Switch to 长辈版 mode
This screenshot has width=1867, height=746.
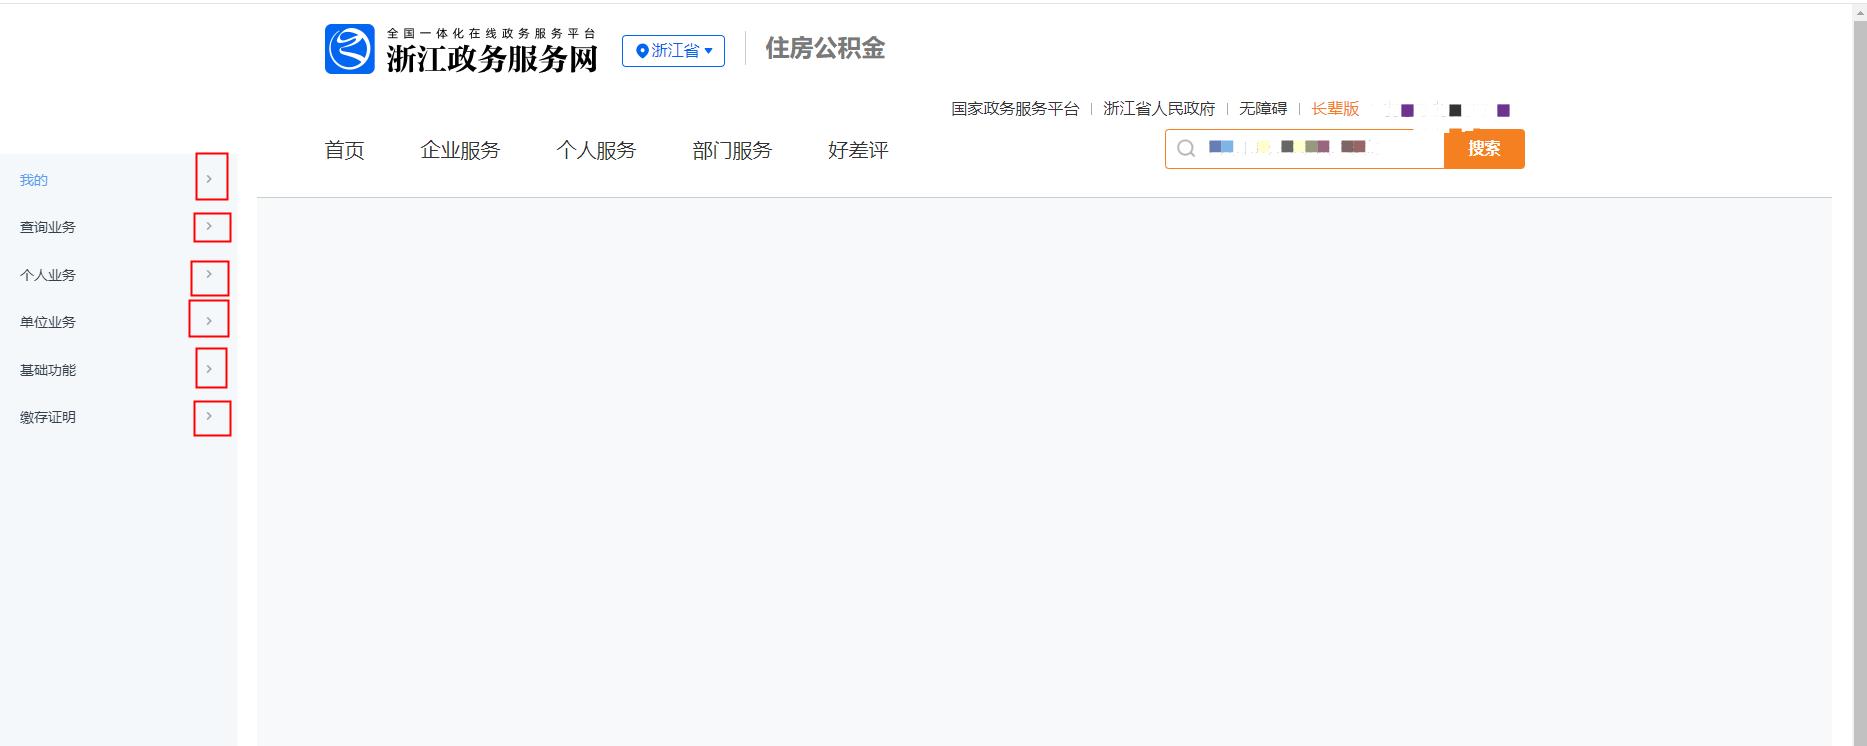click(x=1335, y=109)
